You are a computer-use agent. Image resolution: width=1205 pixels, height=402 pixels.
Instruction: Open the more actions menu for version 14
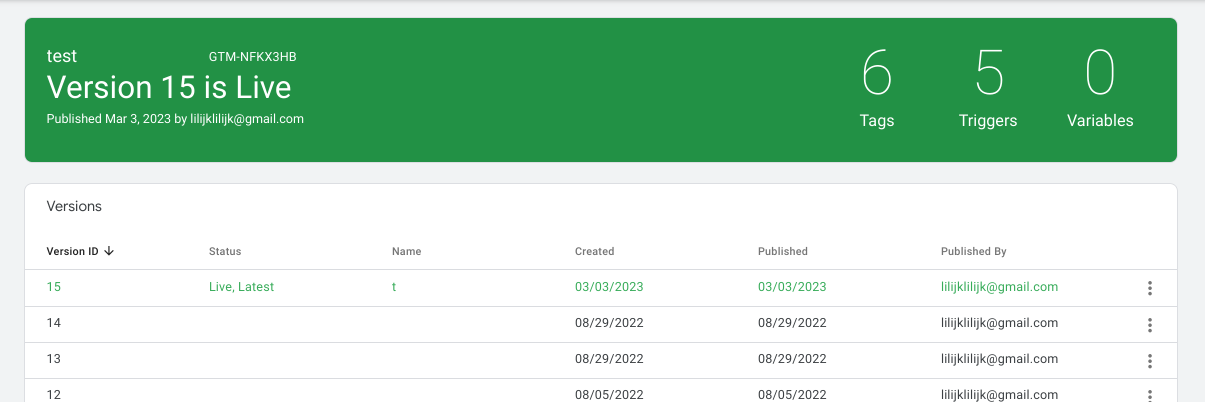tap(1150, 324)
